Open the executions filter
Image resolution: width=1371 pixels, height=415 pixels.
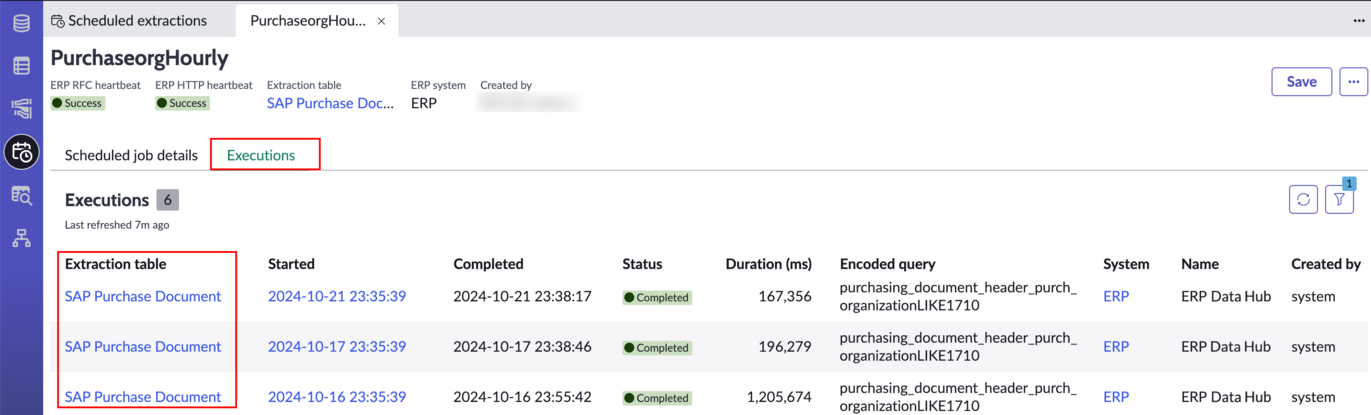(1339, 200)
